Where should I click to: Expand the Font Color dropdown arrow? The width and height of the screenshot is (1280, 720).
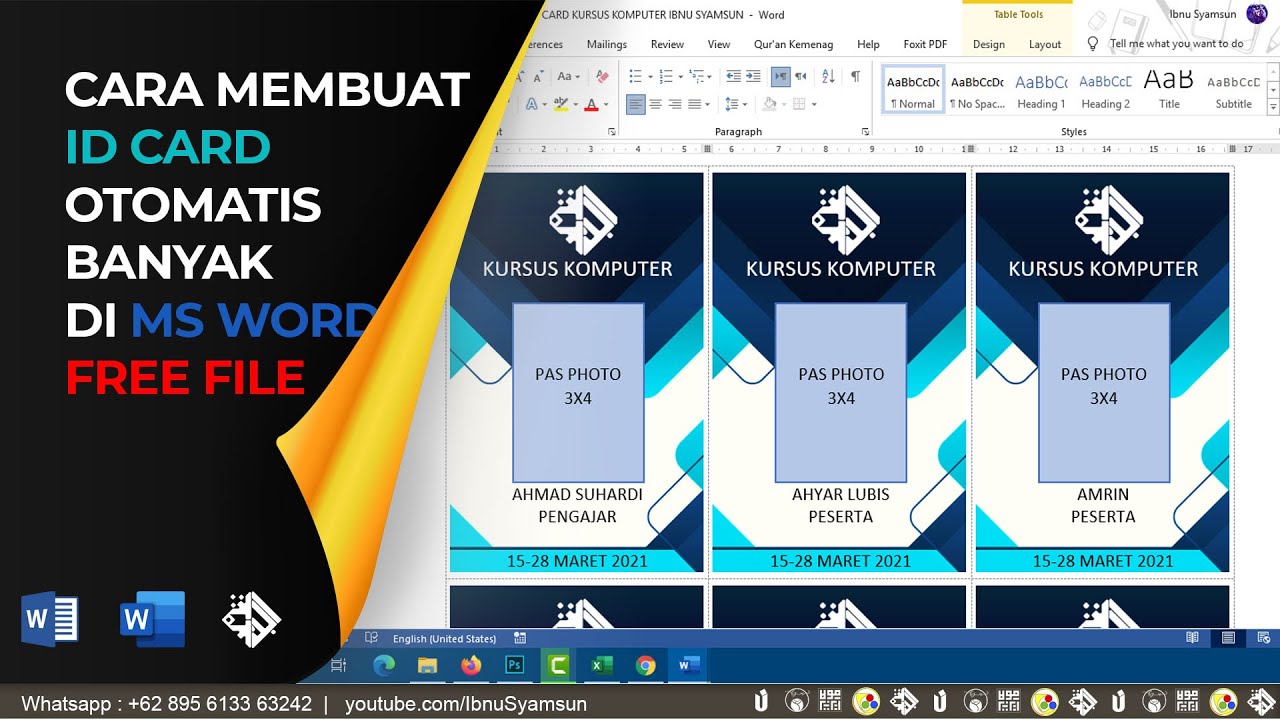point(607,104)
